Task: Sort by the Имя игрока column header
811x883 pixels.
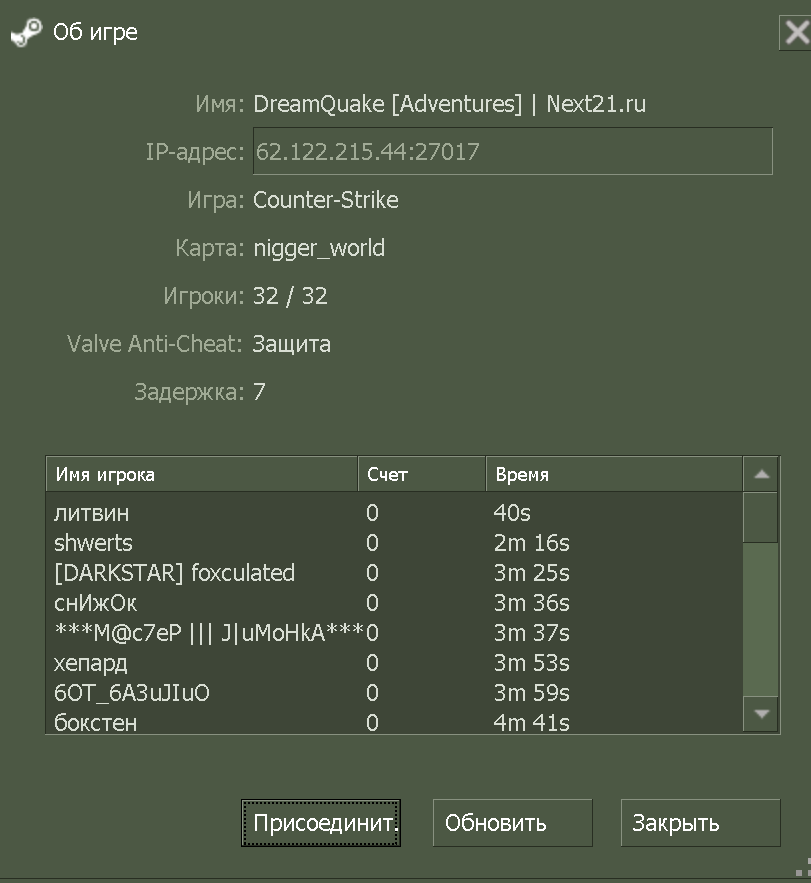Action: (x=202, y=474)
